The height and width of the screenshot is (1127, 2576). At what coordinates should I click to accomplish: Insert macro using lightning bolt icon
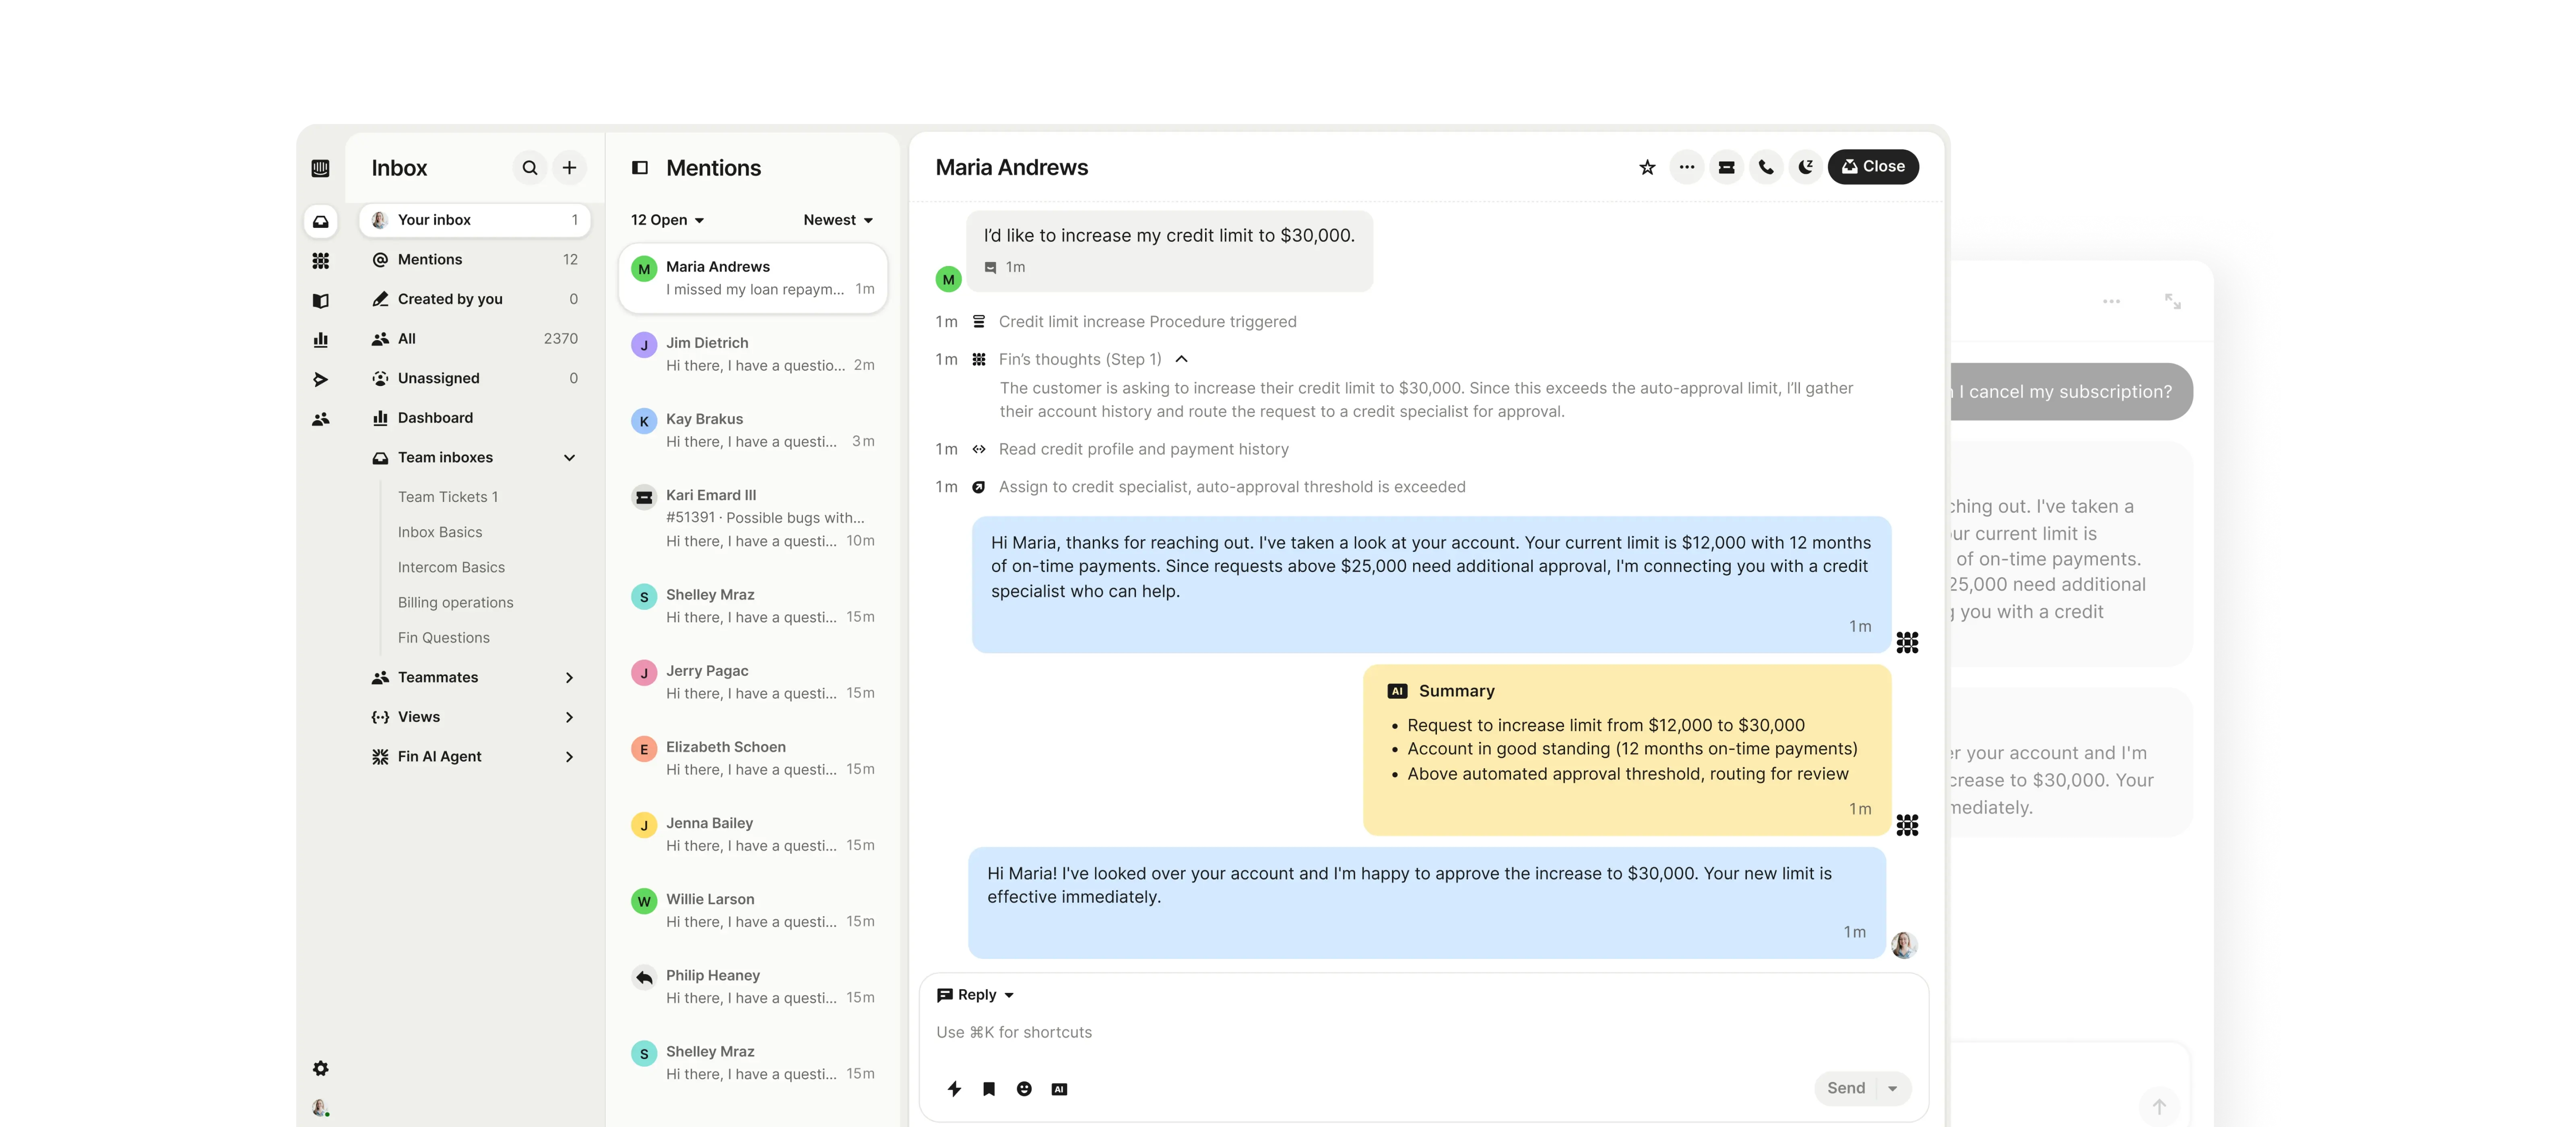[x=954, y=1089]
